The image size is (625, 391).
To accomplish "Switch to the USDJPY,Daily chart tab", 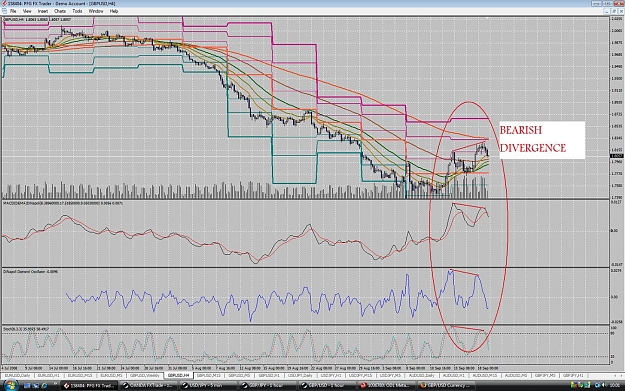I will [x=300, y=375].
